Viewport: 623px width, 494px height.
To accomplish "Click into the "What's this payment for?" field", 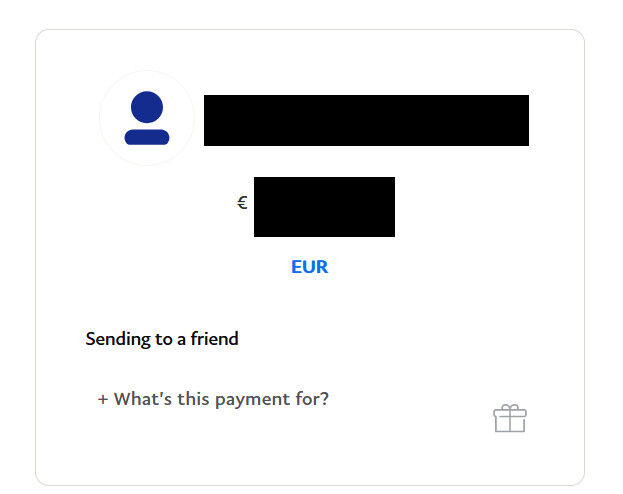I will pyautogui.click(x=213, y=399).
